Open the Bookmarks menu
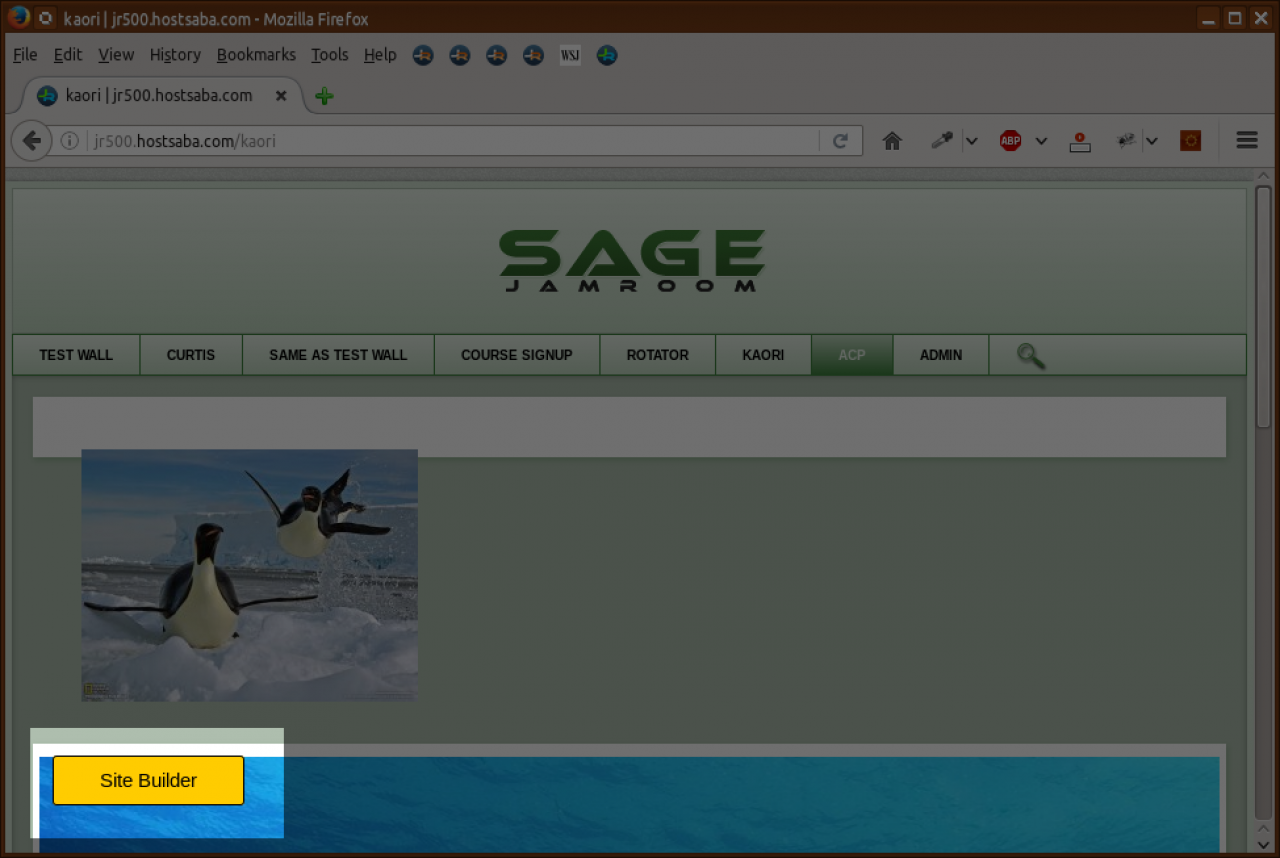This screenshot has width=1280, height=858. 256,55
